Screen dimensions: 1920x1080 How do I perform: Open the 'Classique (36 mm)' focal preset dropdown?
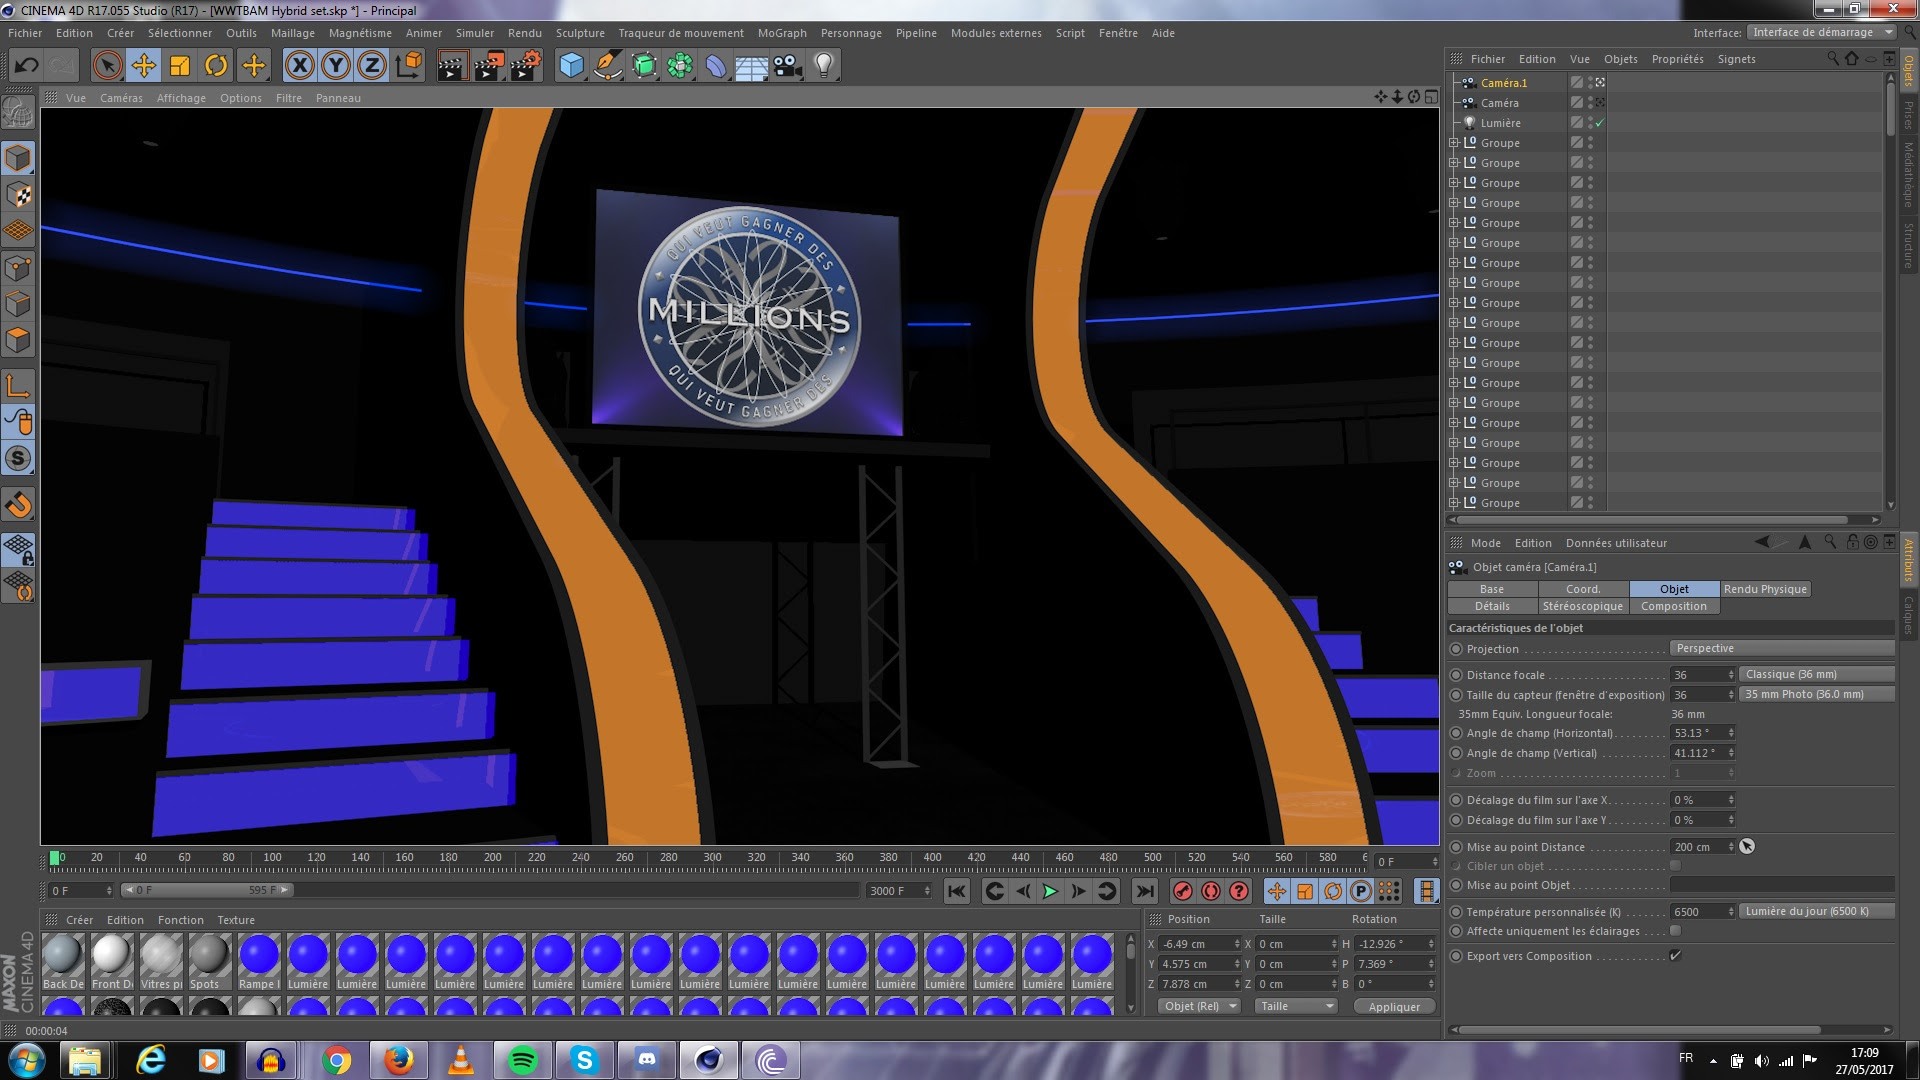1816,675
